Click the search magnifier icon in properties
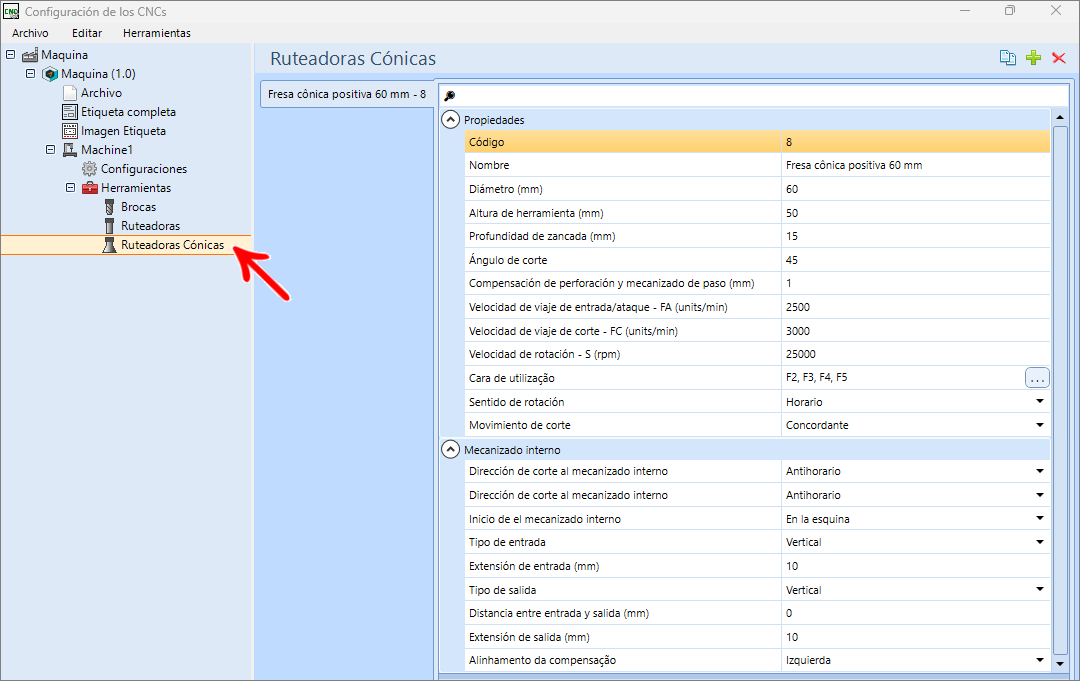 (450, 96)
